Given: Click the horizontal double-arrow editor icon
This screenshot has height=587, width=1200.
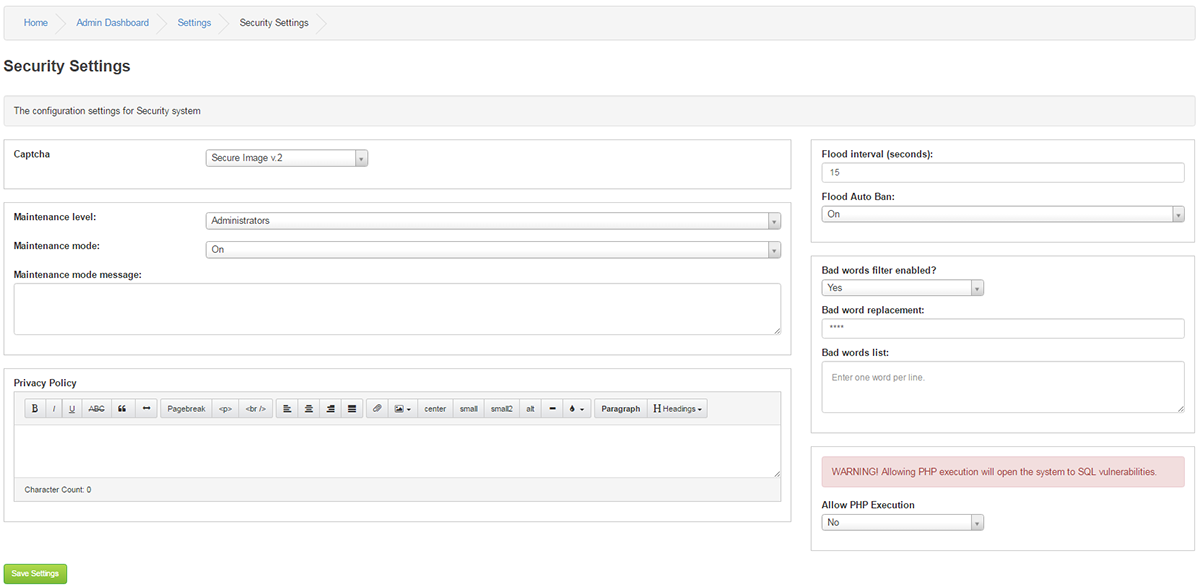Looking at the screenshot, I should coord(146,408).
